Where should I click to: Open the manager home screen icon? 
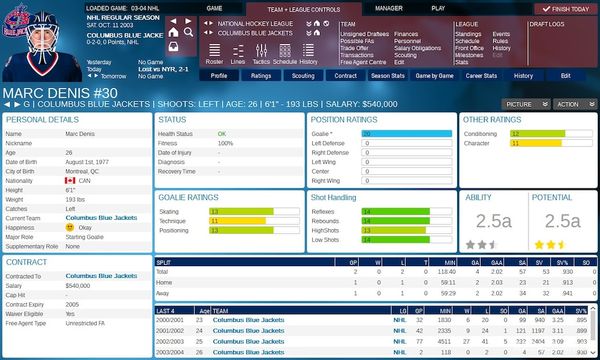[x=173, y=32]
